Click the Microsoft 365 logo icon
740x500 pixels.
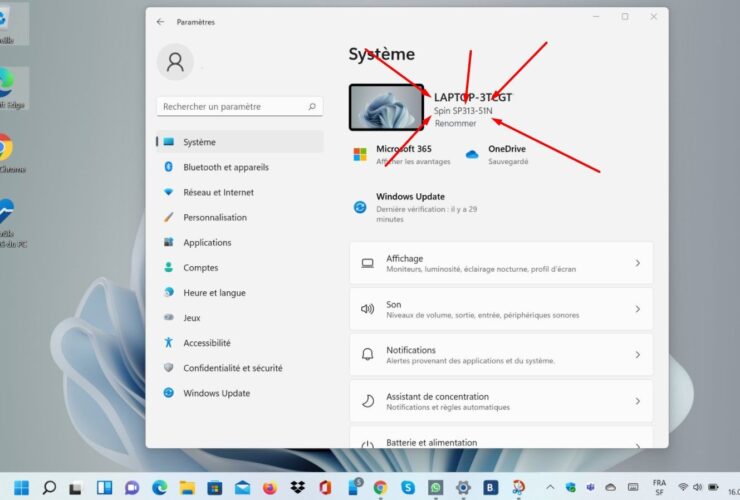point(360,154)
